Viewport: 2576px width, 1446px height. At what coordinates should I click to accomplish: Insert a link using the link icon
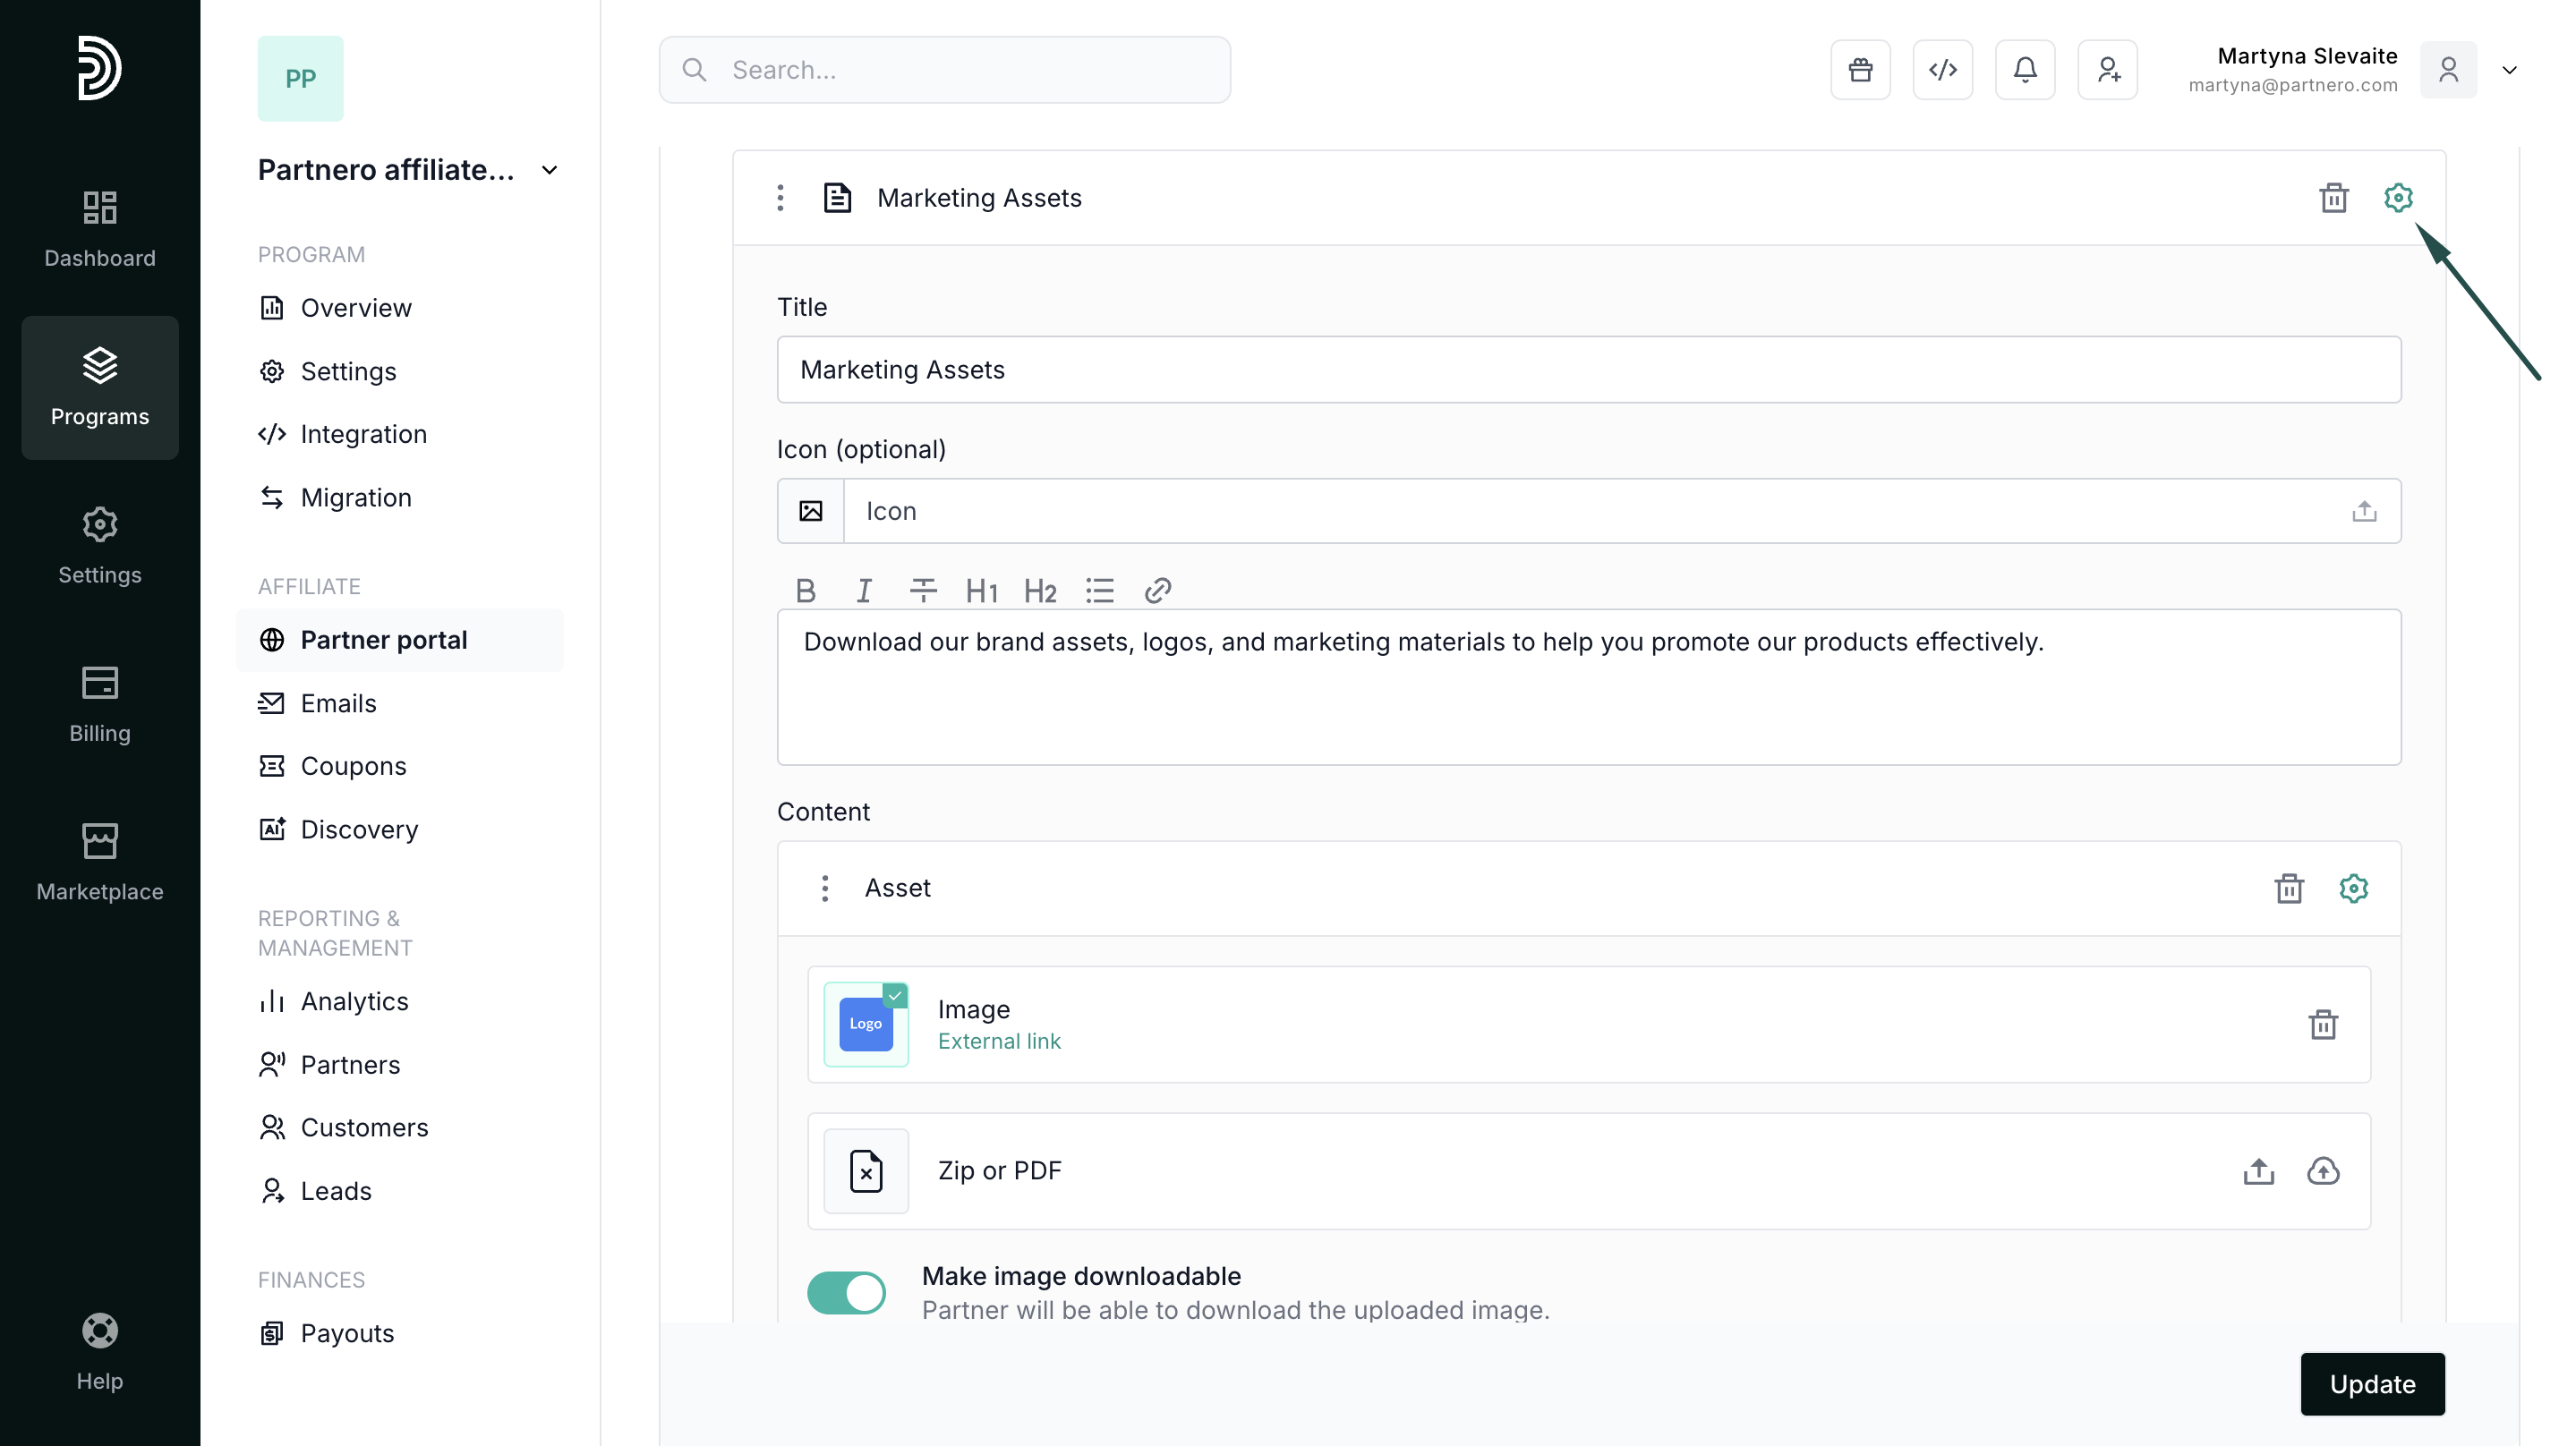(1157, 591)
